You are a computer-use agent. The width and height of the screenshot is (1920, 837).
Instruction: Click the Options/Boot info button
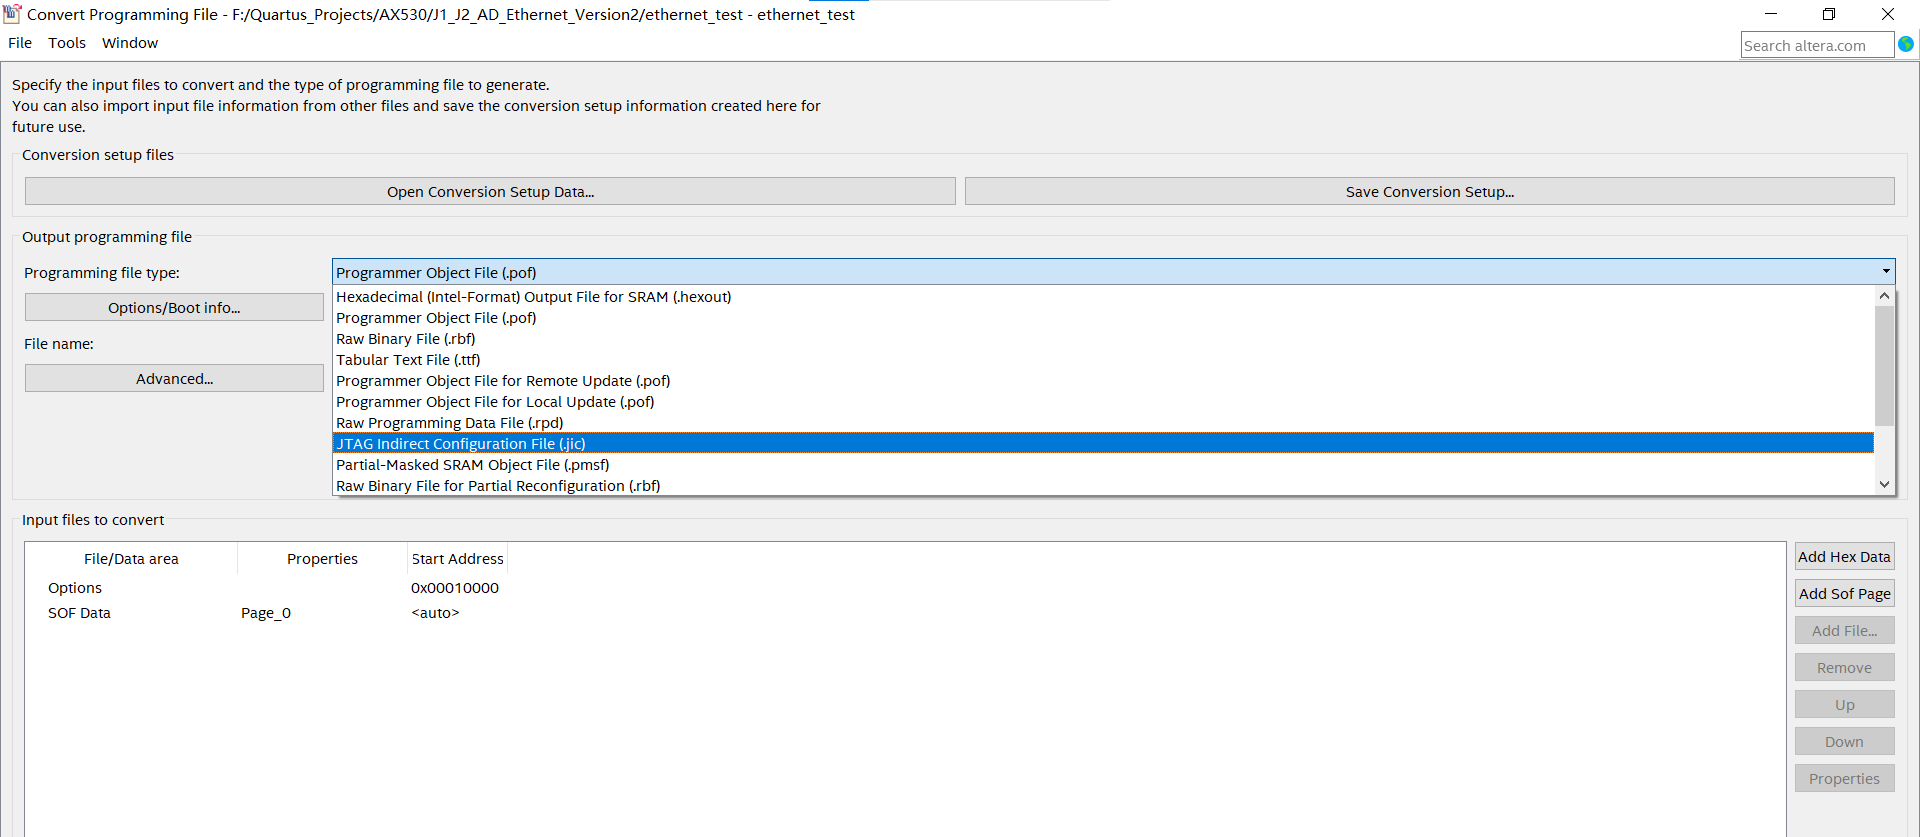174,308
